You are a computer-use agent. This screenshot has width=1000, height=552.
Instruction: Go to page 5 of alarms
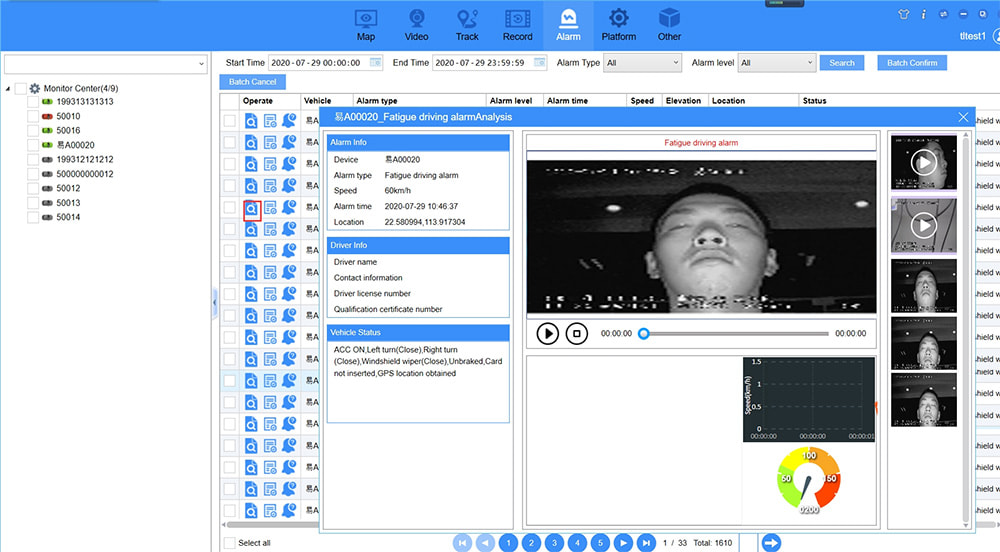tap(600, 542)
